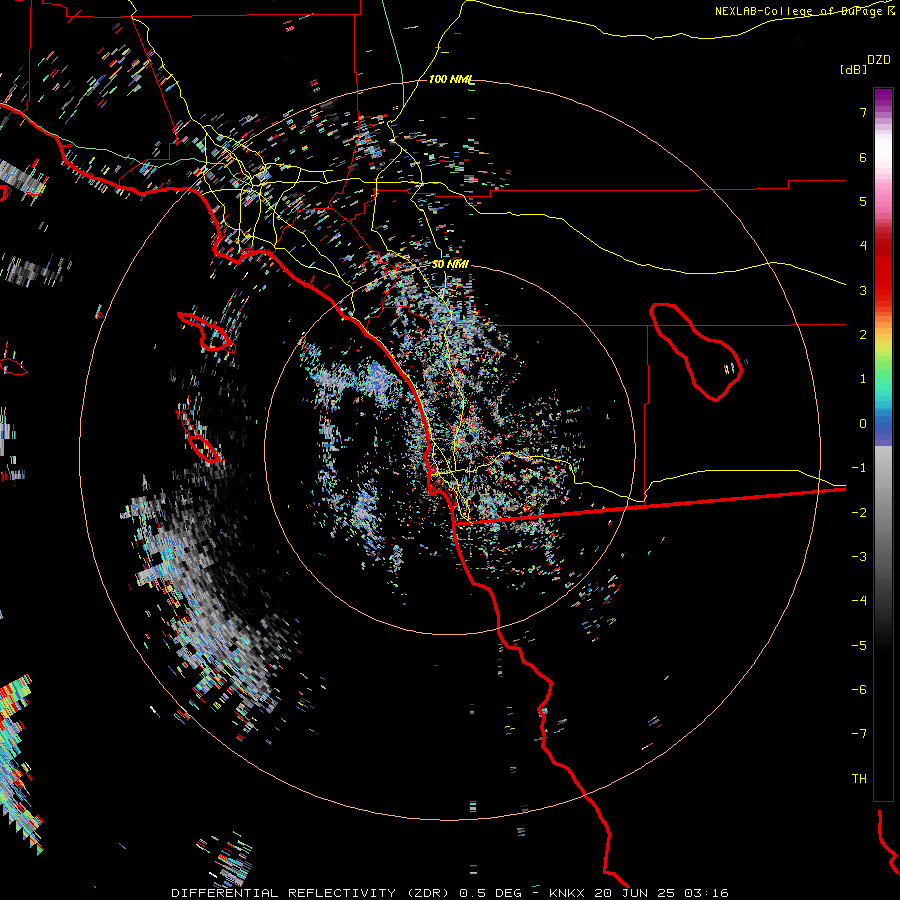Viewport: 900px width, 900px height.
Task: Click the "7" value on color scale
Action: (863, 112)
